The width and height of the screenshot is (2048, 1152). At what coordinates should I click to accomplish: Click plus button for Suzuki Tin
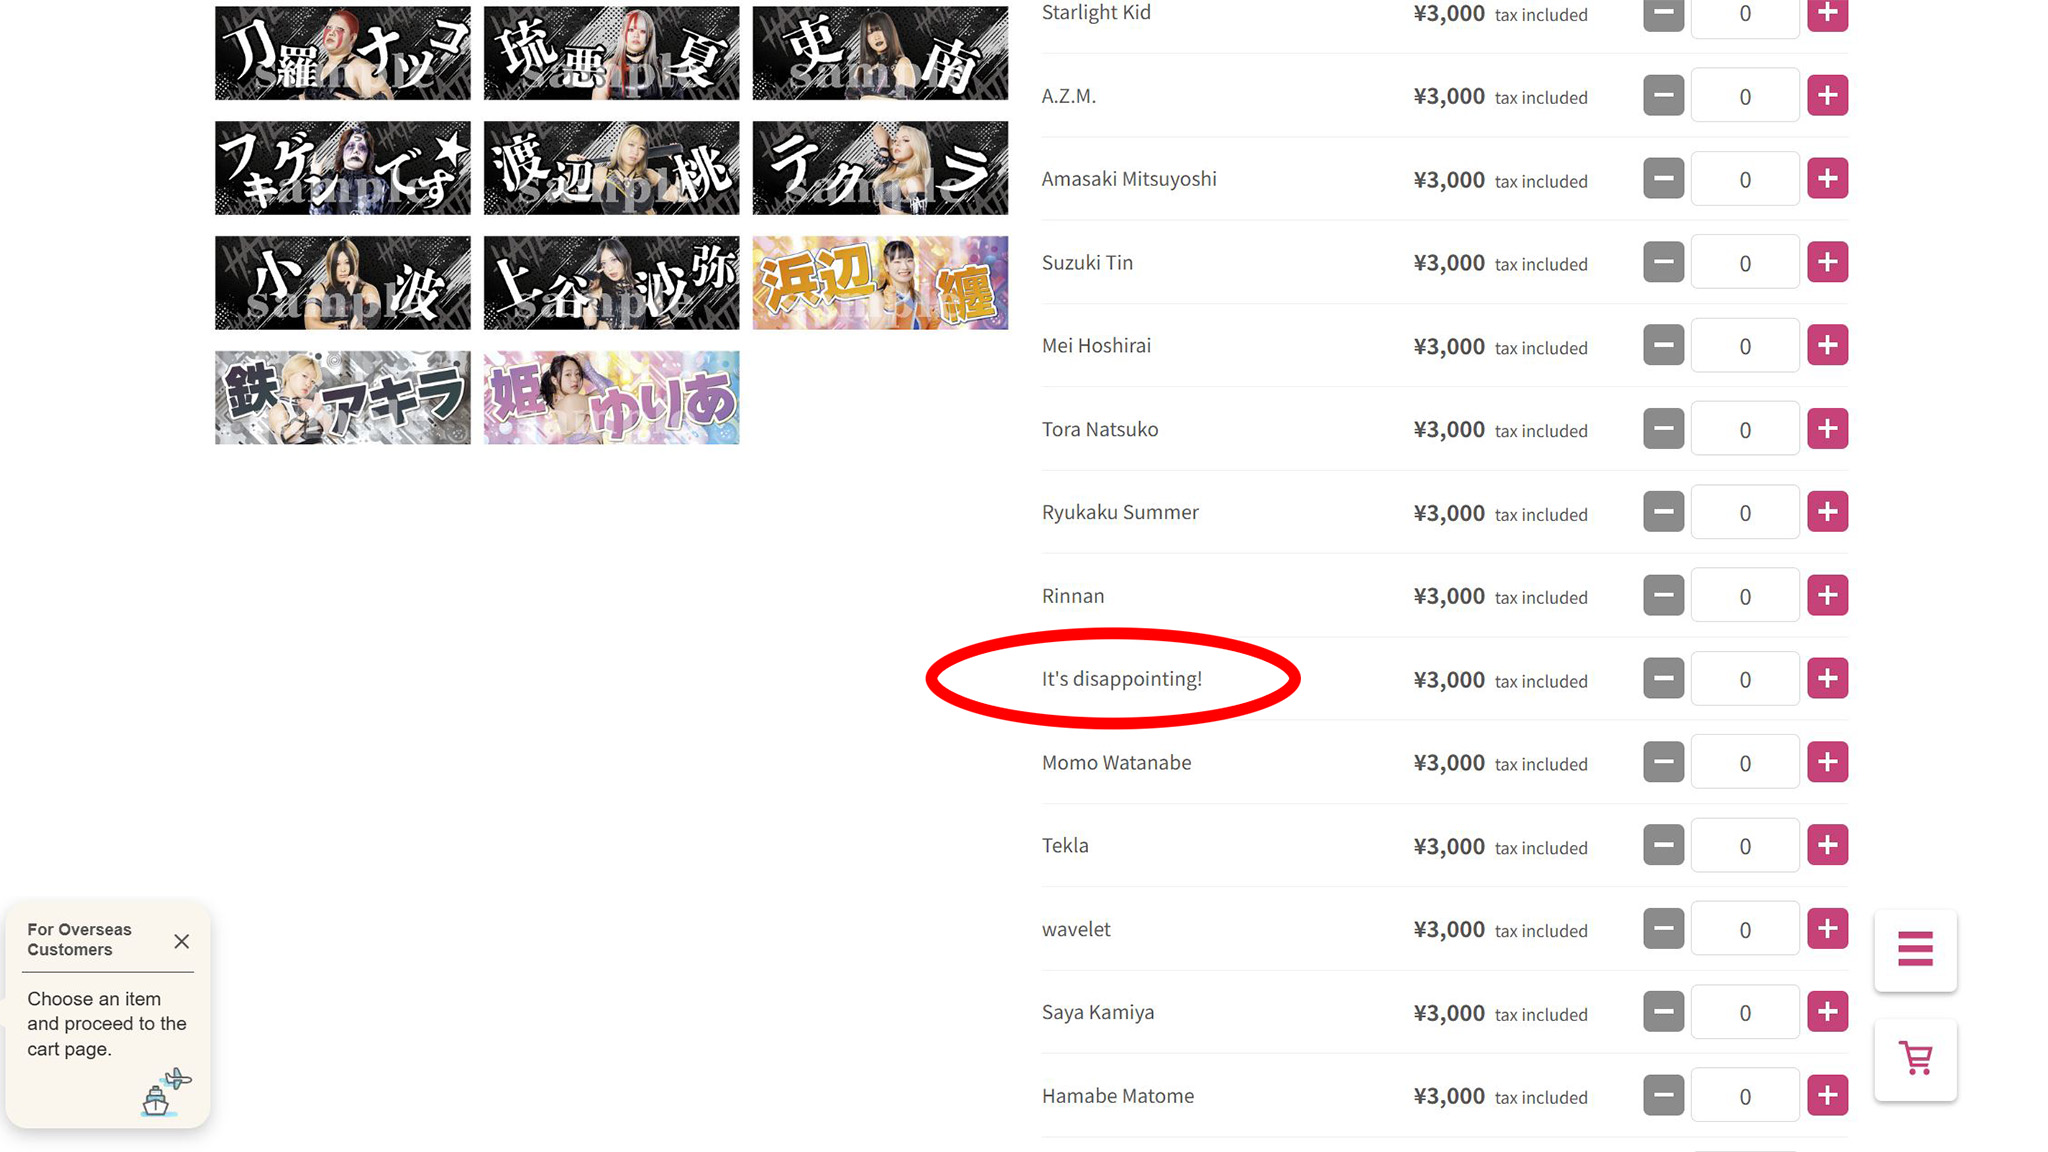(x=1827, y=262)
